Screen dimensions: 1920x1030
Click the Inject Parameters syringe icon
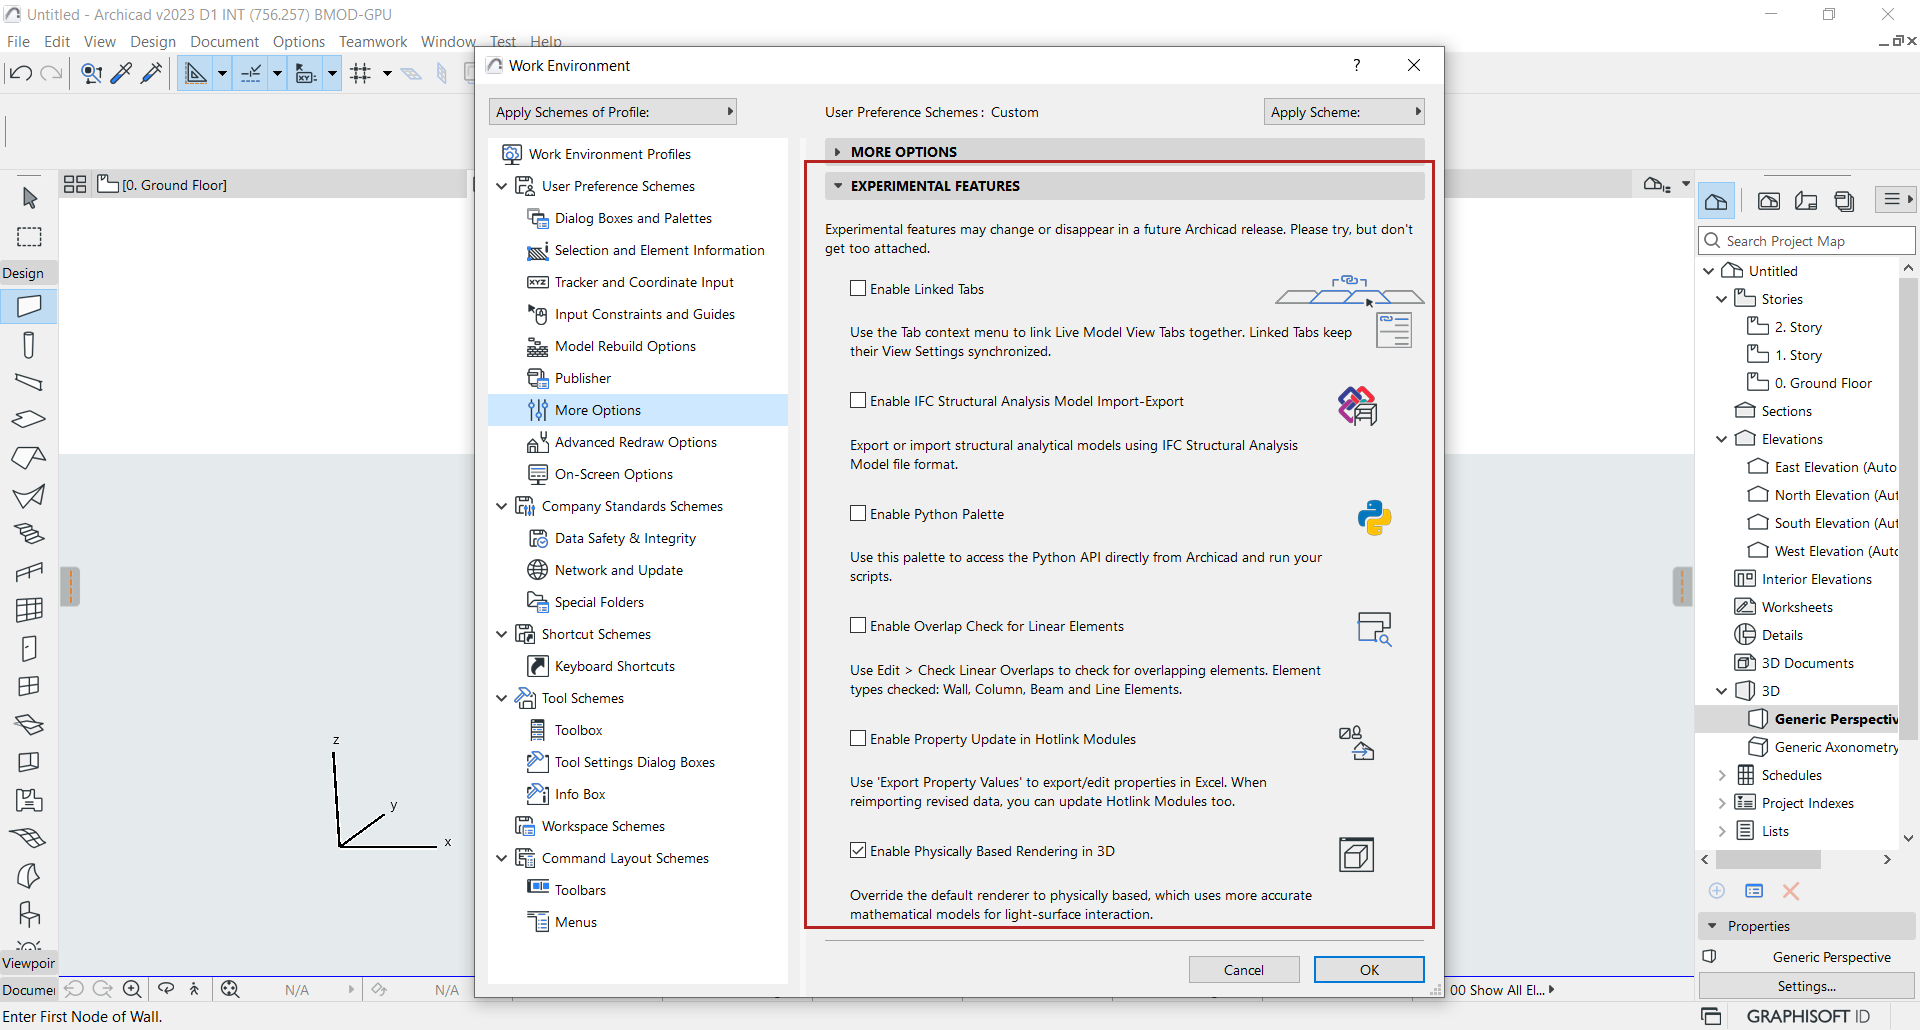pos(152,73)
